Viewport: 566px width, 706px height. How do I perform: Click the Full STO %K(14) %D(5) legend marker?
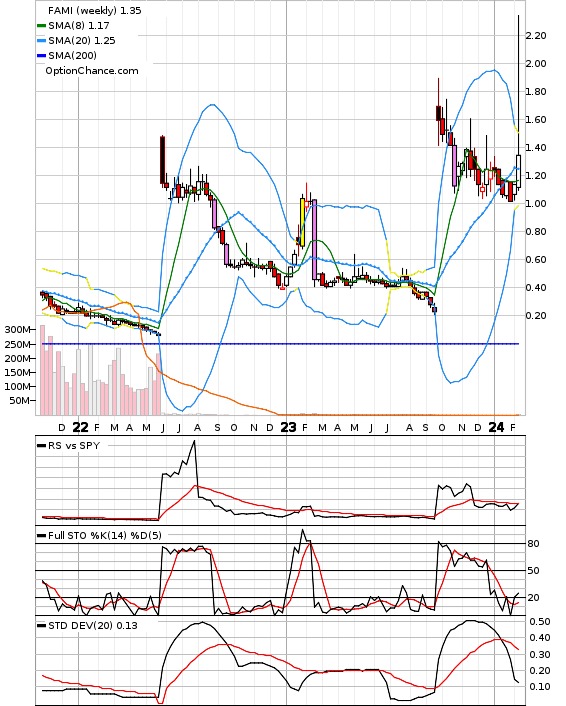(41, 536)
